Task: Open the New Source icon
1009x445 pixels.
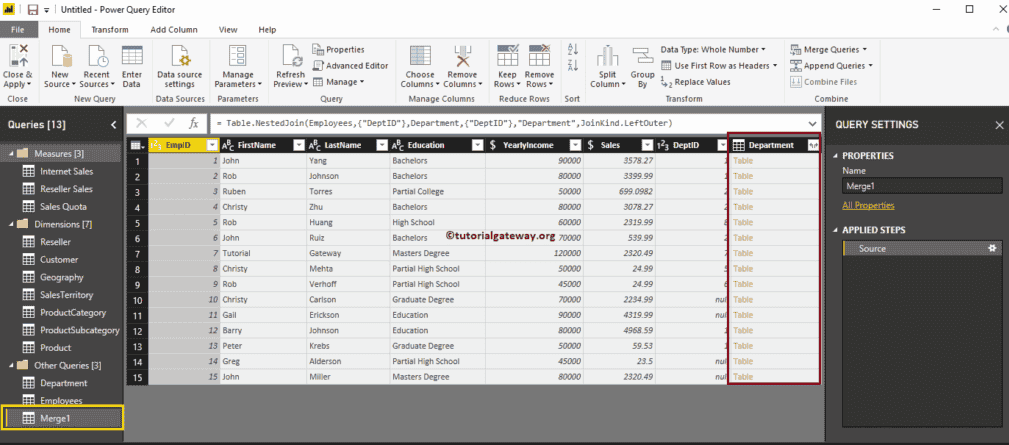Action: (61, 57)
